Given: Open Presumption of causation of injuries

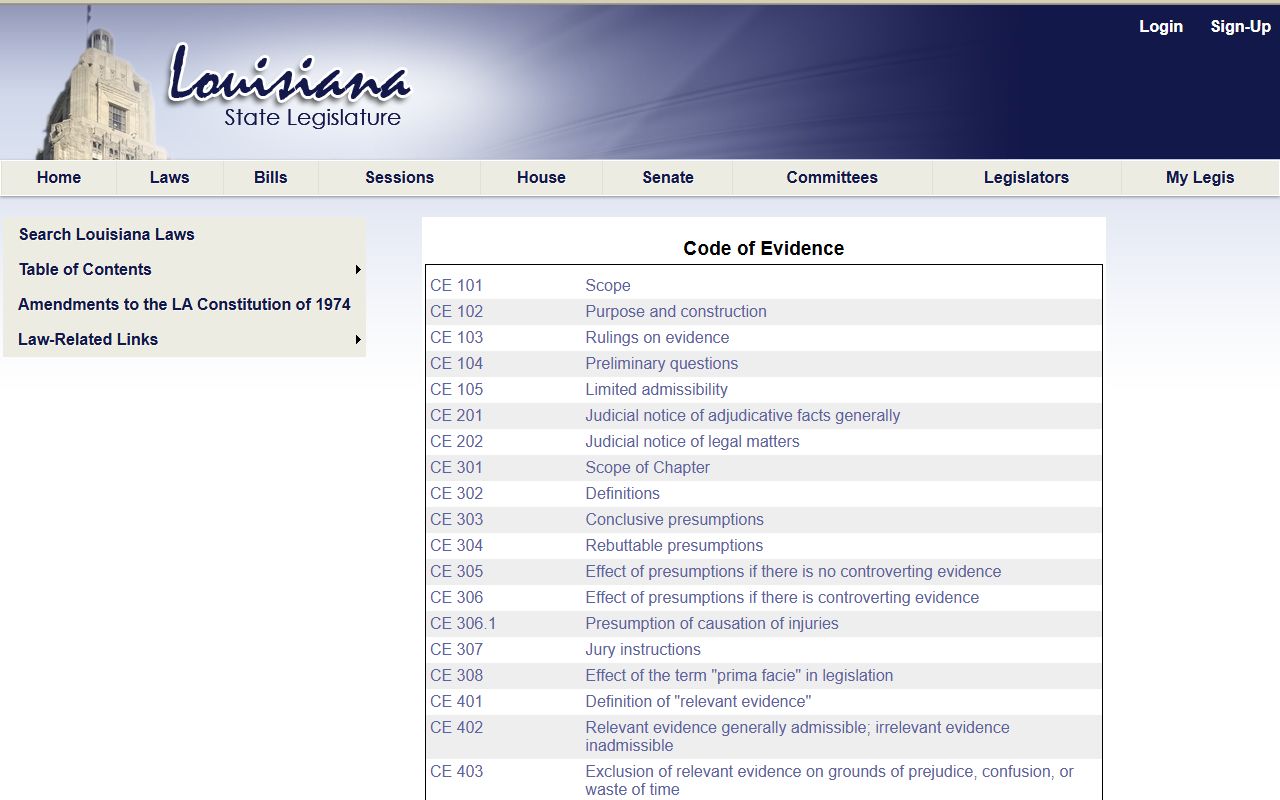Looking at the screenshot, I should click(x=712, y=624).
